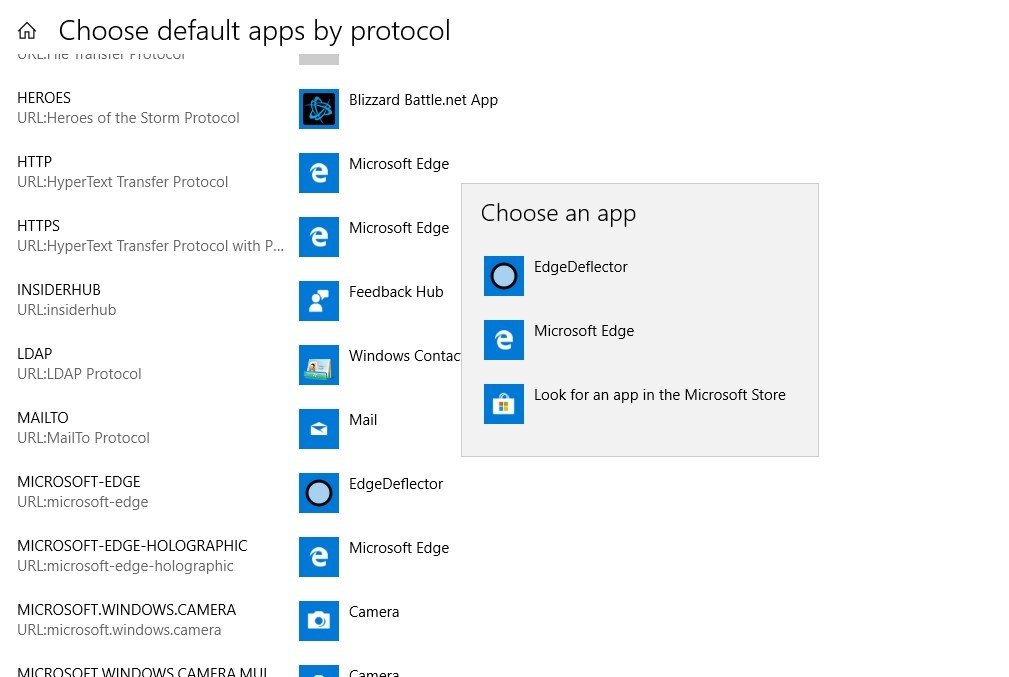The image size is (1009, 677).
Task: Click the Feedback Hub icon for INSIDERHUB
Action: 319,301
